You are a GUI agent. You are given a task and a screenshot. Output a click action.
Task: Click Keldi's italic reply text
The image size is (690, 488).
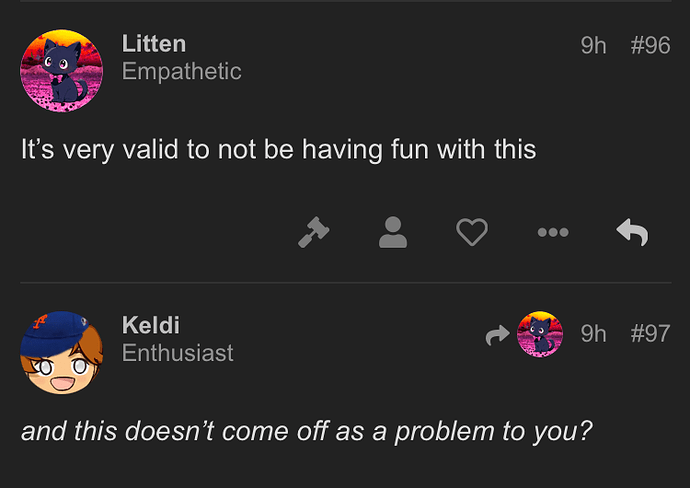click(x=307, y=431)
